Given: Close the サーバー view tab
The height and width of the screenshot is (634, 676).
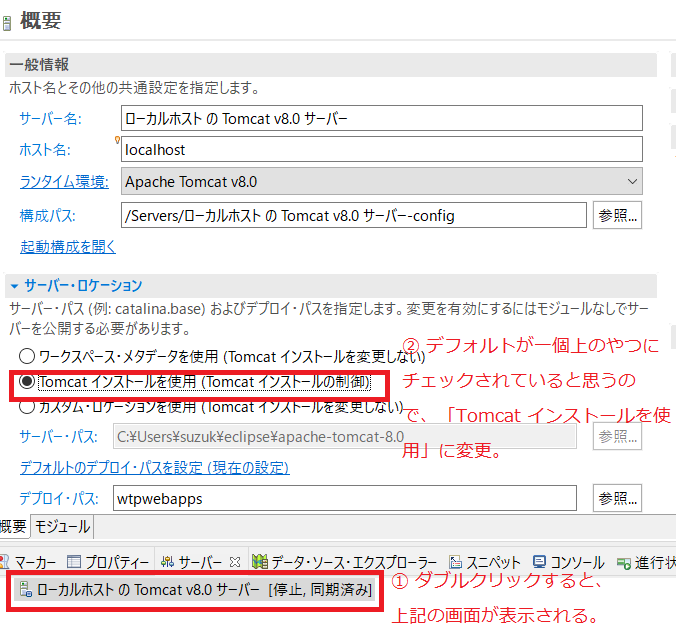Looking at the screenshot, I should [235, 562].
